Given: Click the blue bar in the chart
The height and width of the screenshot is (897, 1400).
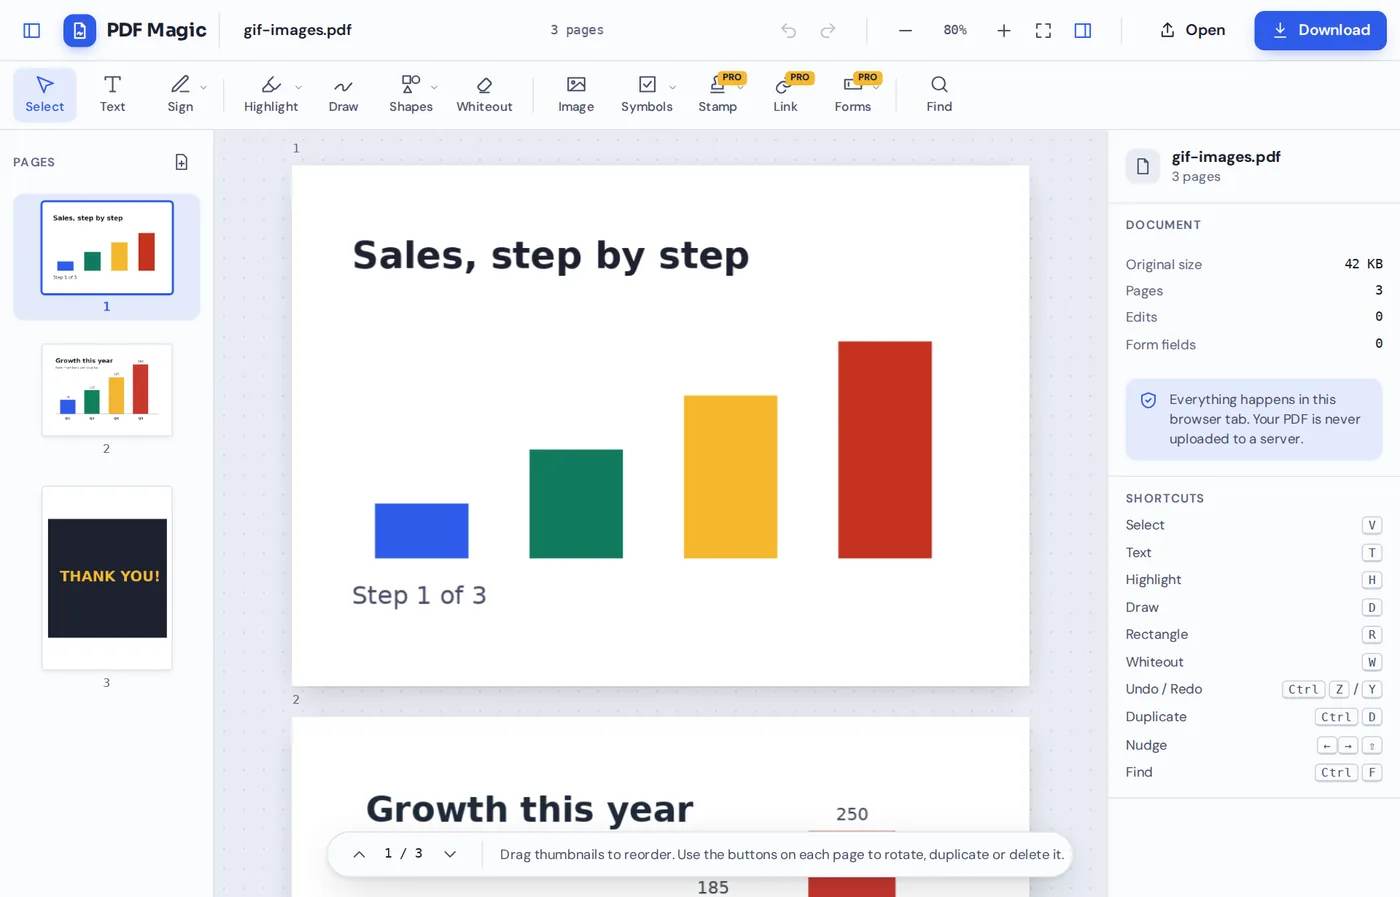Looking at the screenshot, I should 421,531.
